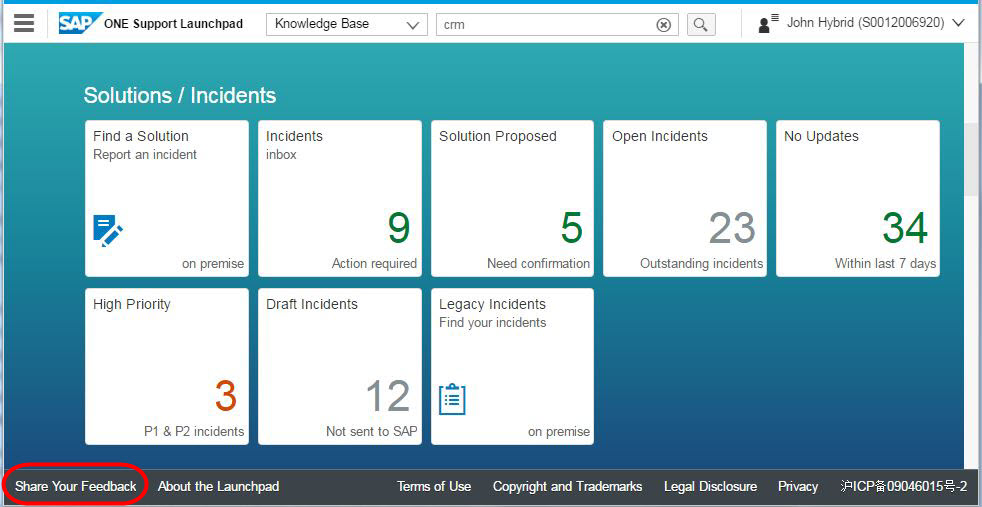Open the John Hybrid user menu chevron

[958, 23]
